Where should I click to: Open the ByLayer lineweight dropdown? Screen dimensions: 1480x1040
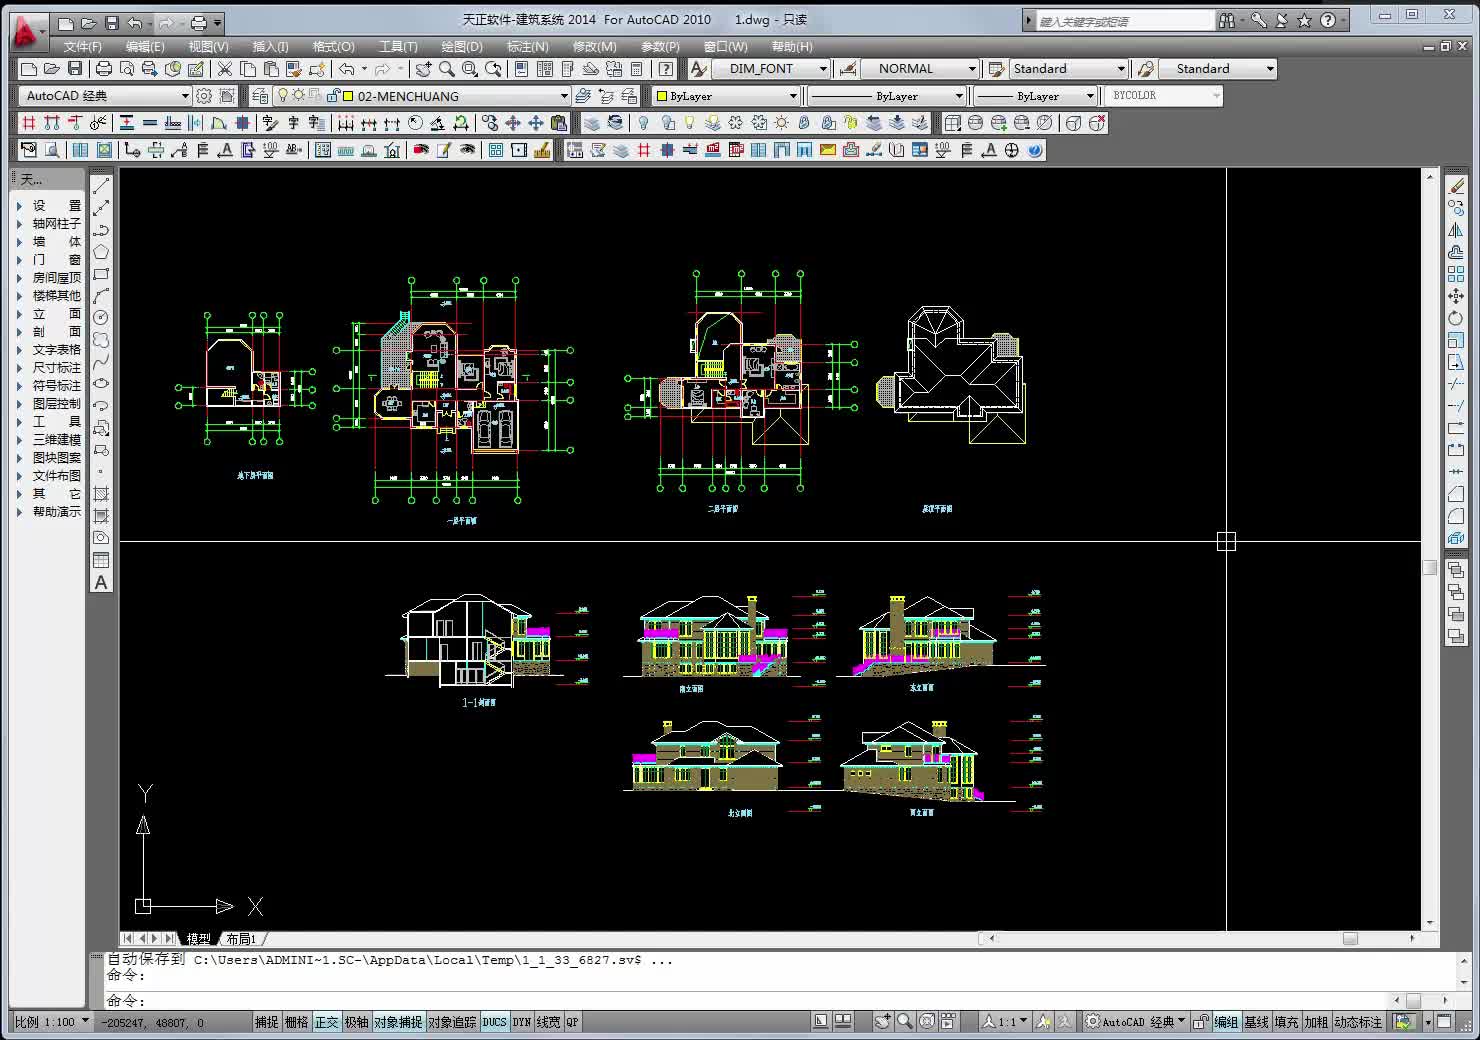[x=1036, y=96]
